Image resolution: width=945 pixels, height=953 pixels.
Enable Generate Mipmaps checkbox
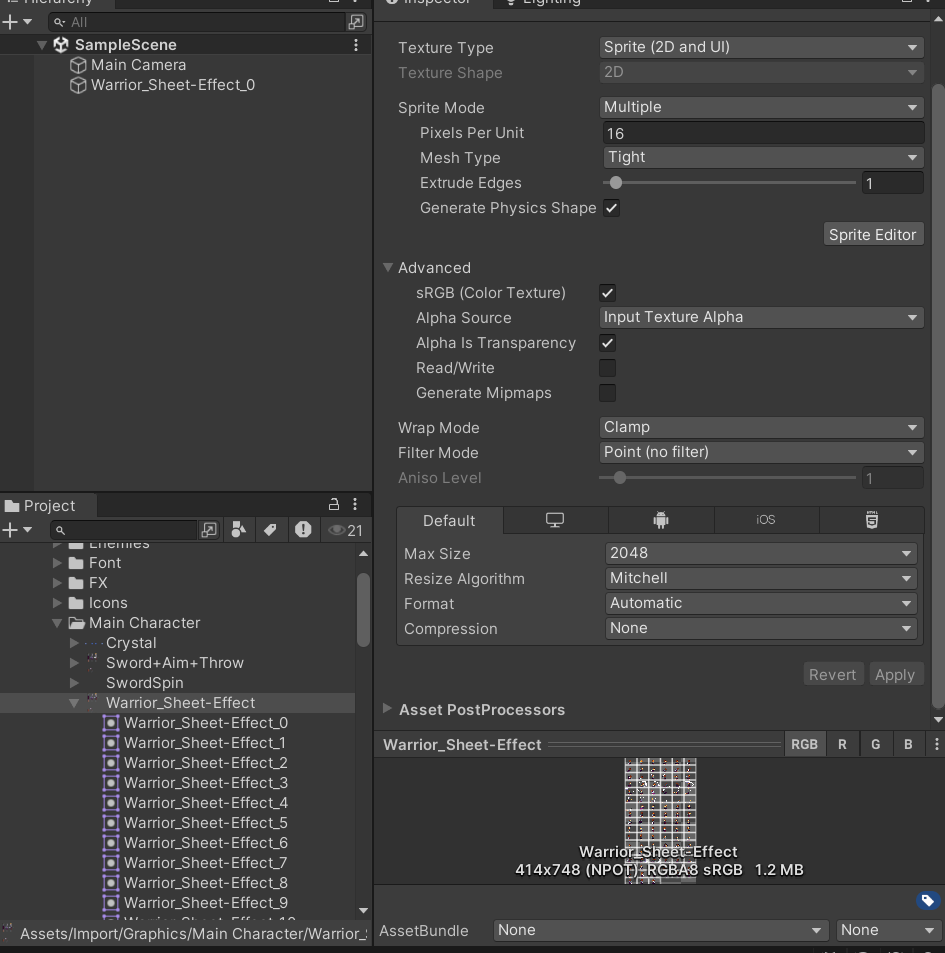click(607, 393)
